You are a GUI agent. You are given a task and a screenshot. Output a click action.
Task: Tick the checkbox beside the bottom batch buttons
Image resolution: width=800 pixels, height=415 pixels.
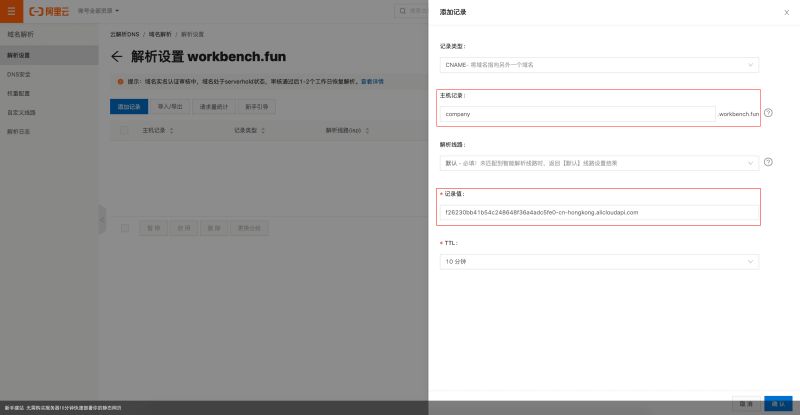pos(124,228)
